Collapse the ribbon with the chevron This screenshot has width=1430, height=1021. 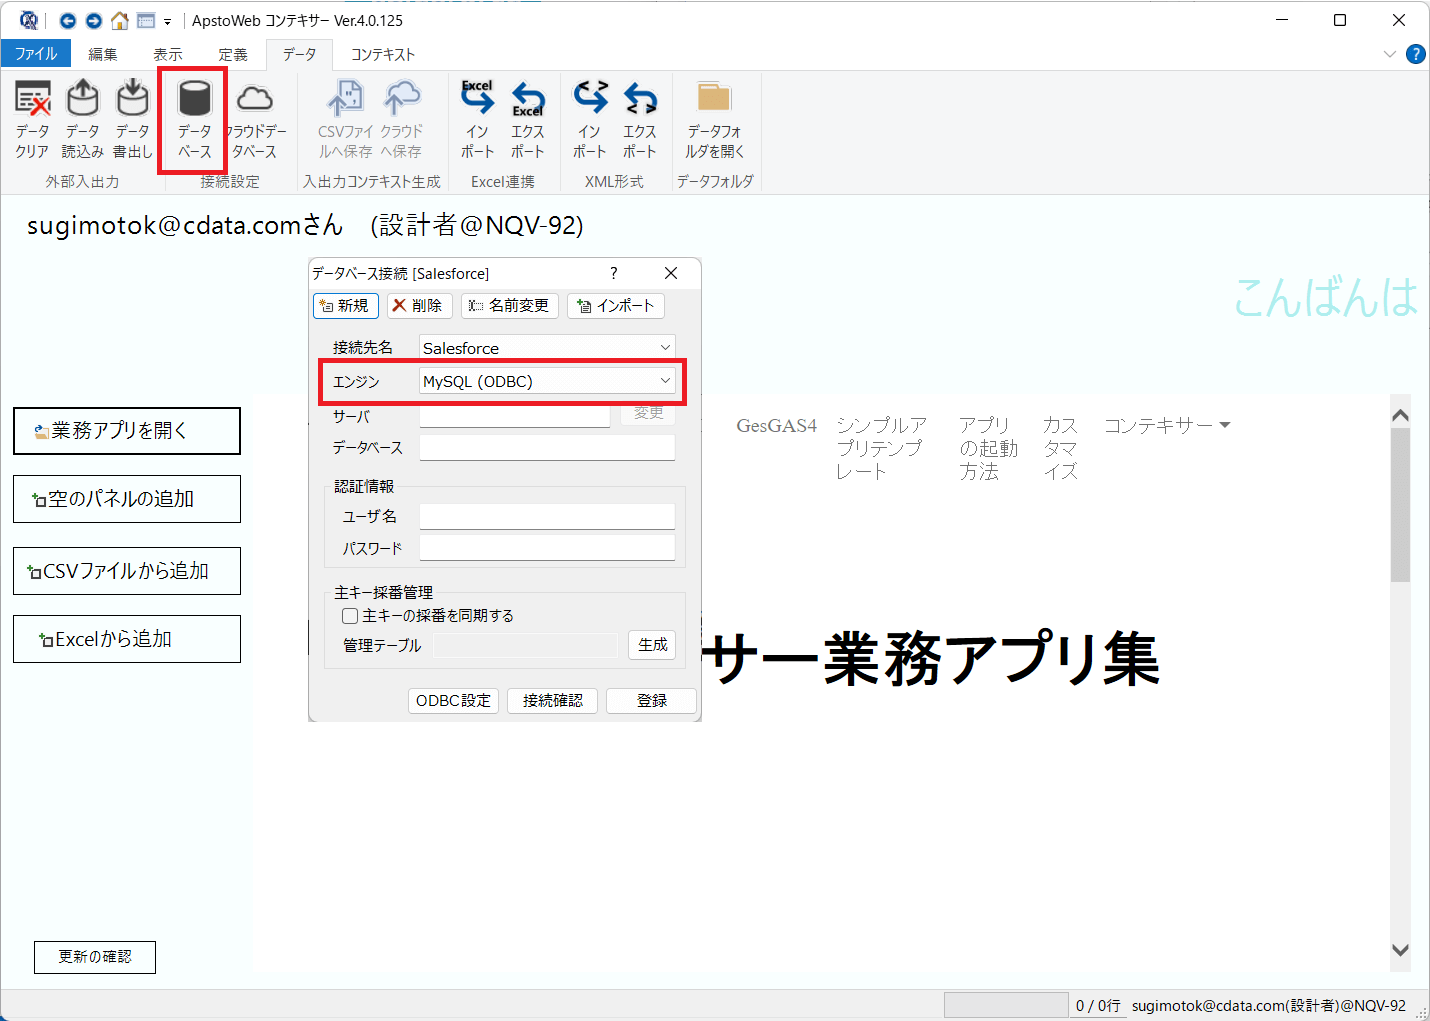[1389, 54]
